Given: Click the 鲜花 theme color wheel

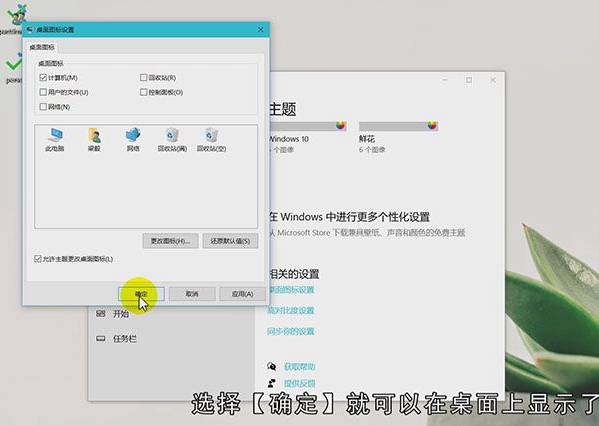Looking at the screenshot, I should (x=432, y=125).
